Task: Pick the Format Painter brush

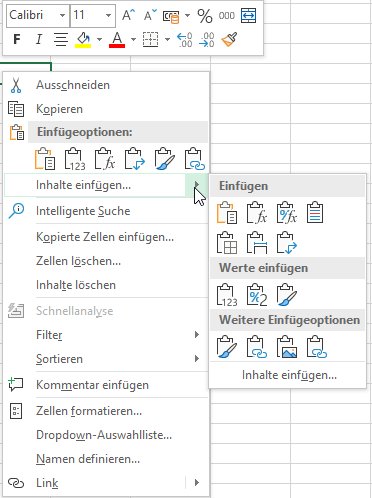Action: tap(229, 39)
